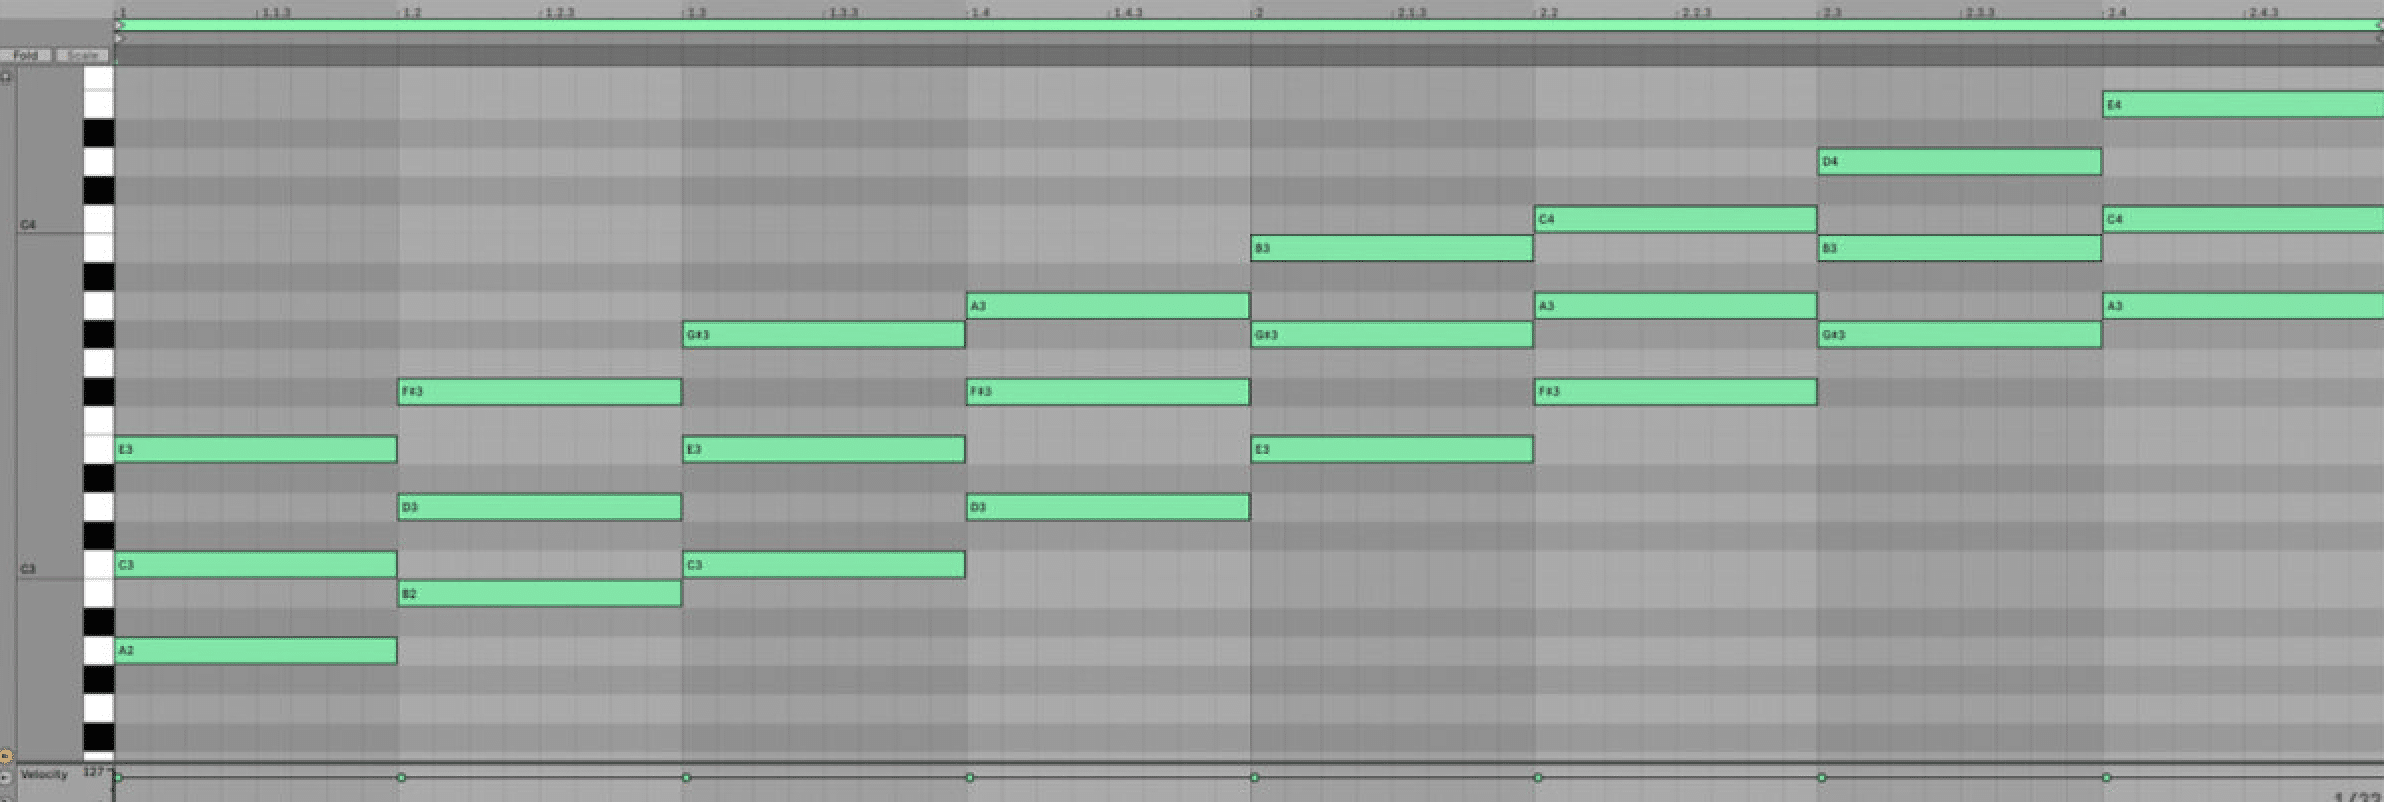
Task: Click the bar 2 marker in the time ruler
Action: click(1258, 12)
